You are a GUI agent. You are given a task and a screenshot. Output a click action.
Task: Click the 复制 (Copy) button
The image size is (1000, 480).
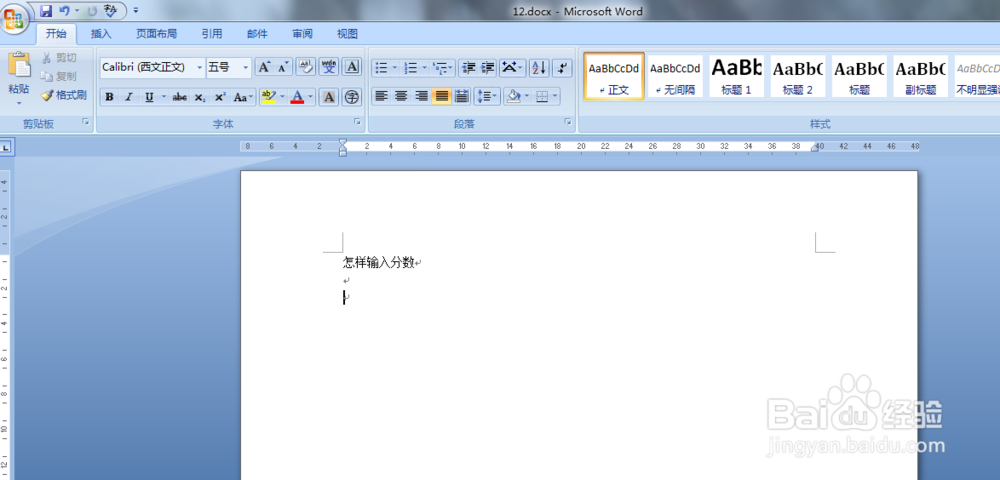coord(59,76)
